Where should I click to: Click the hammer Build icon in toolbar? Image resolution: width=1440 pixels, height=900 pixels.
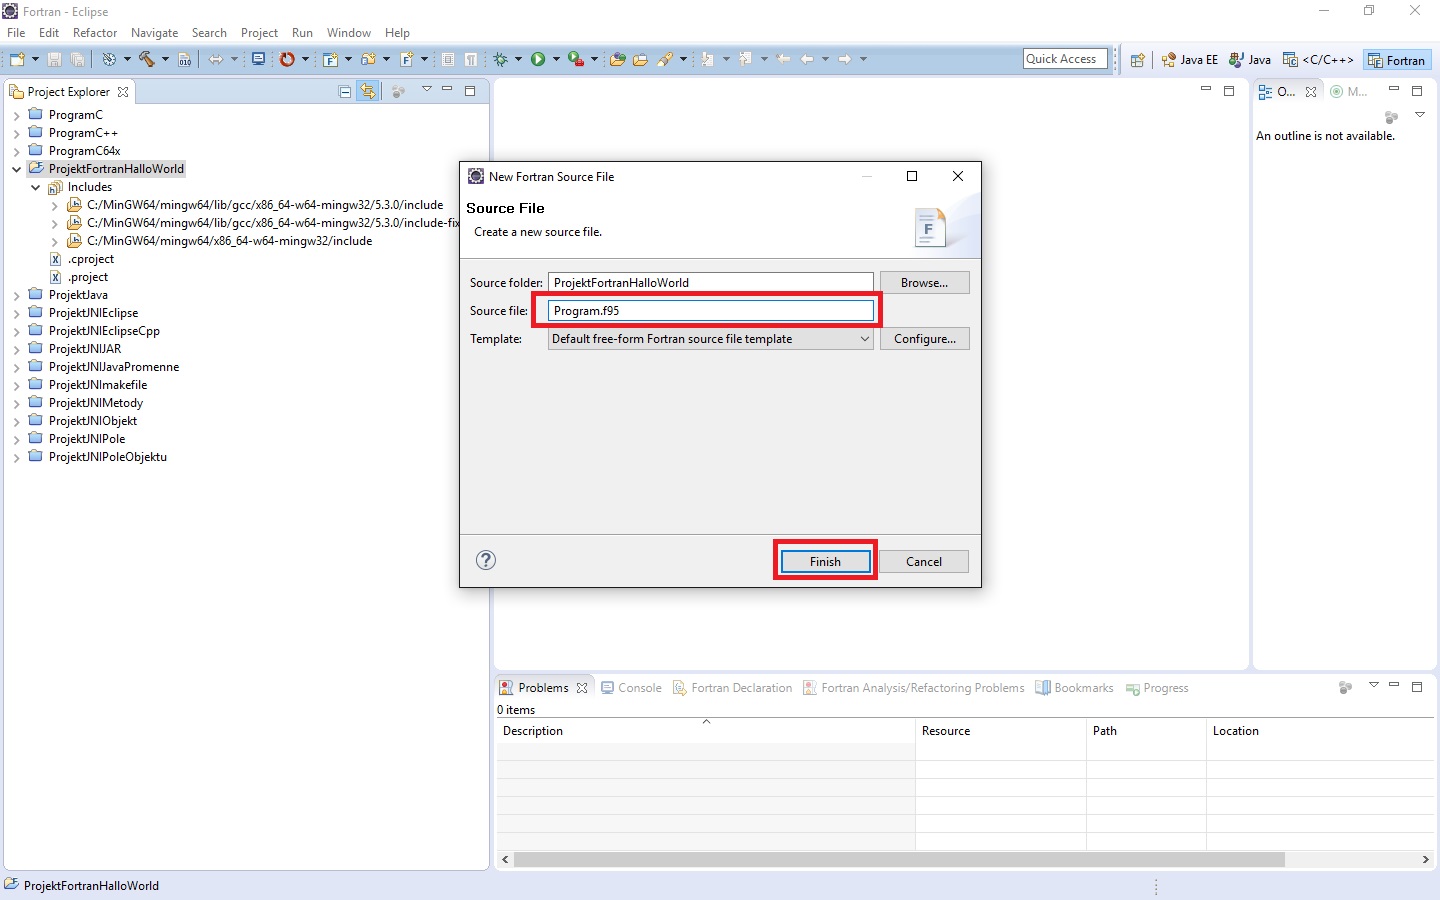147,60
